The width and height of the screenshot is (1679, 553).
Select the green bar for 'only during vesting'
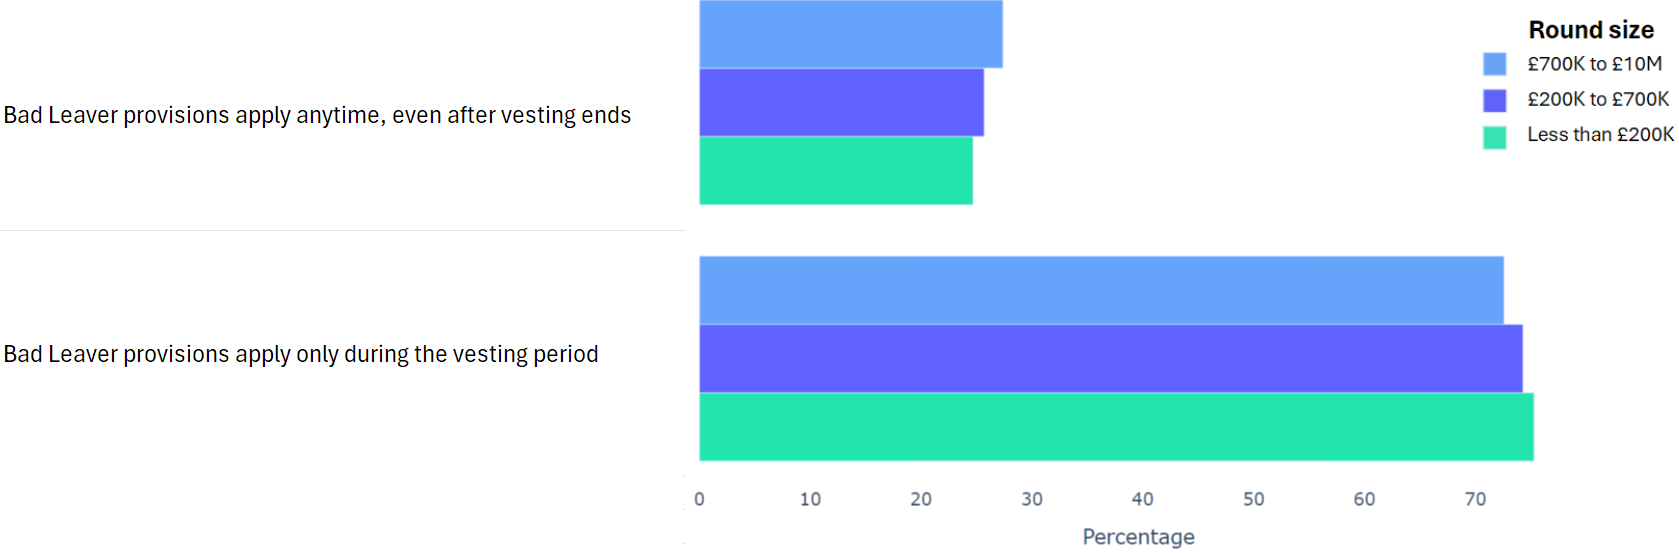1115,426
